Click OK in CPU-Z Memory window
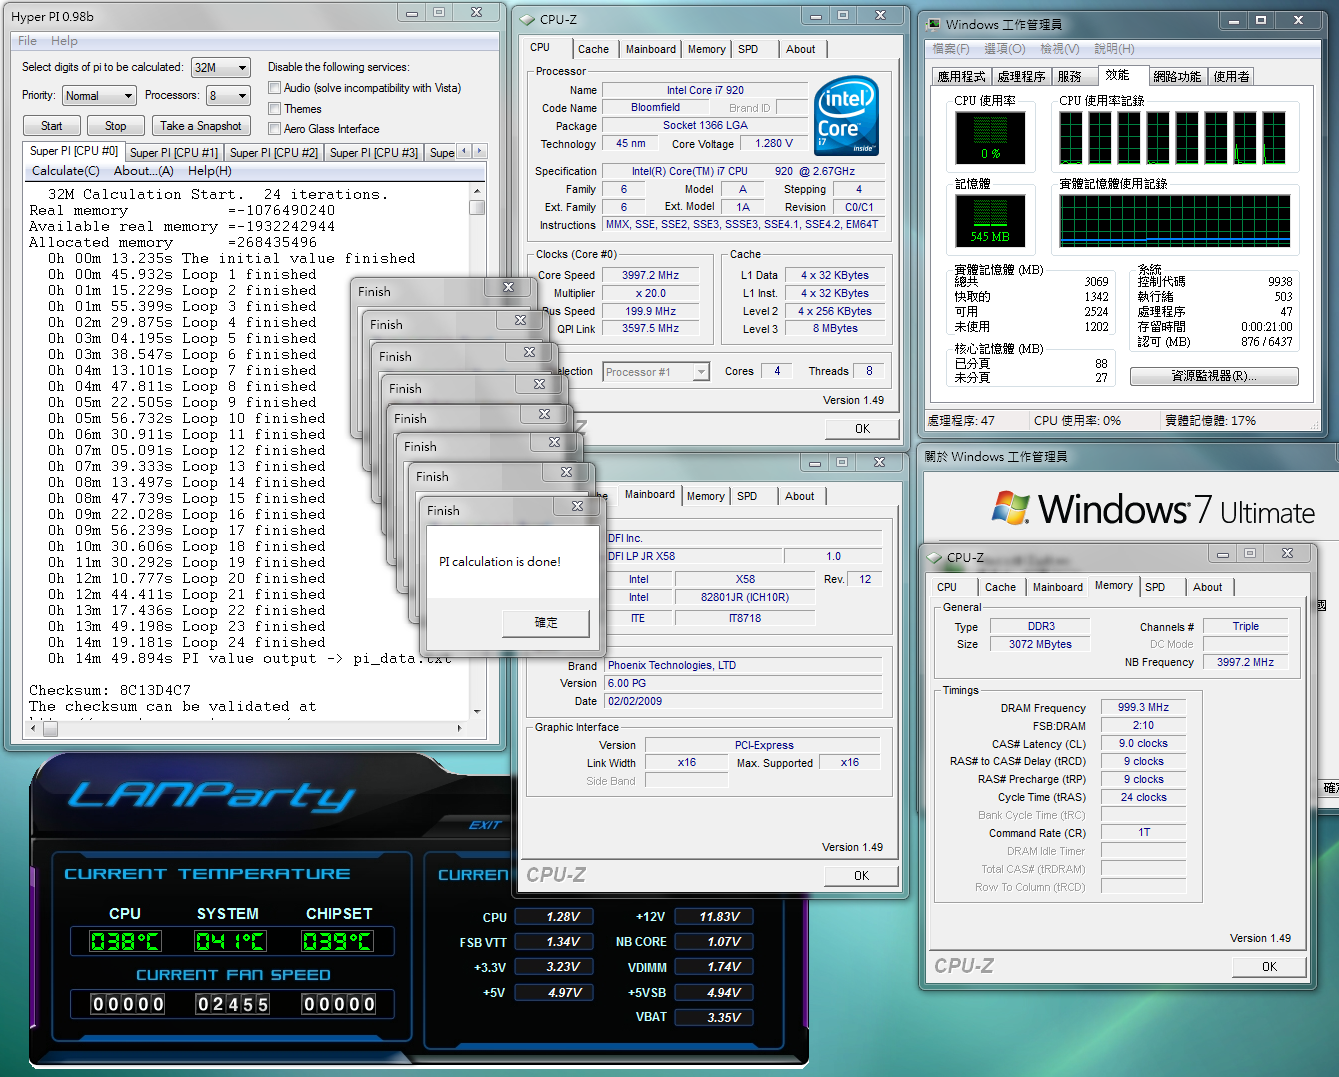Screen dimensions: 1339x1077 click(x=1269, y=966)
